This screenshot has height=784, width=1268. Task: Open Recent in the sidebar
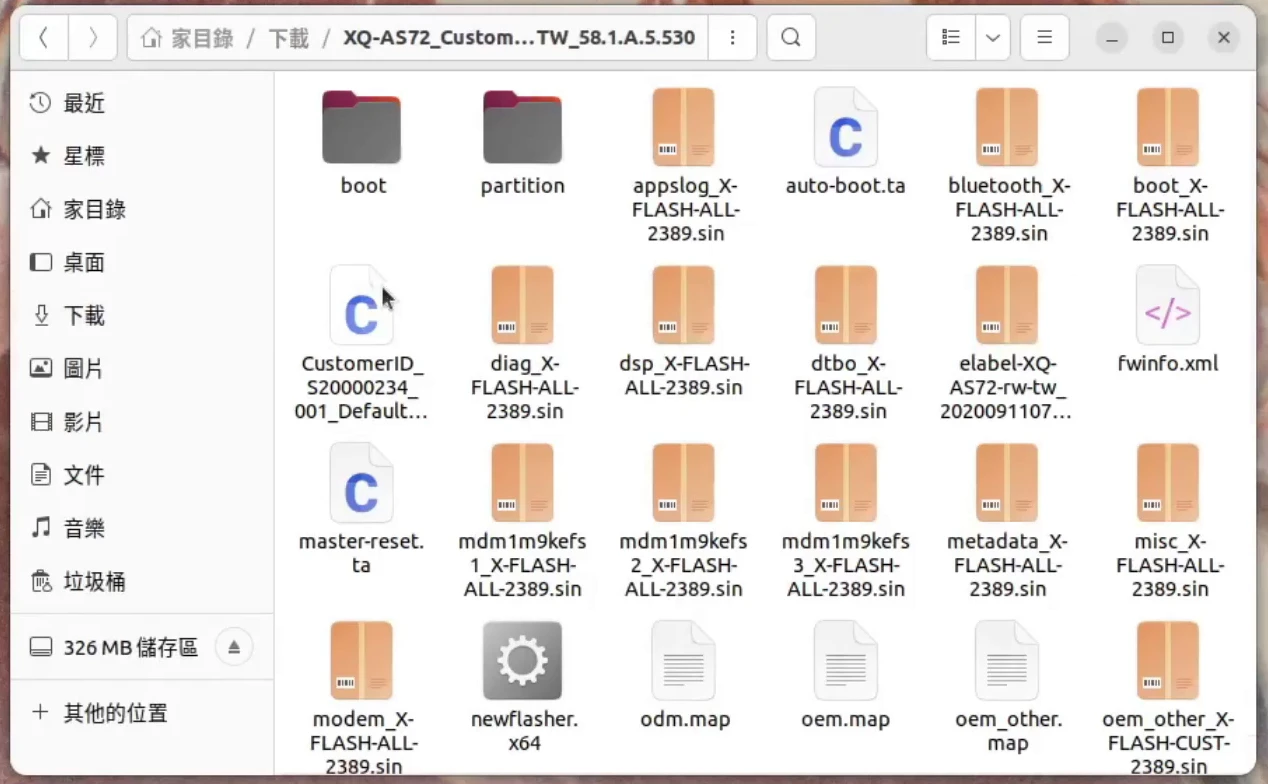coord(83,103)
